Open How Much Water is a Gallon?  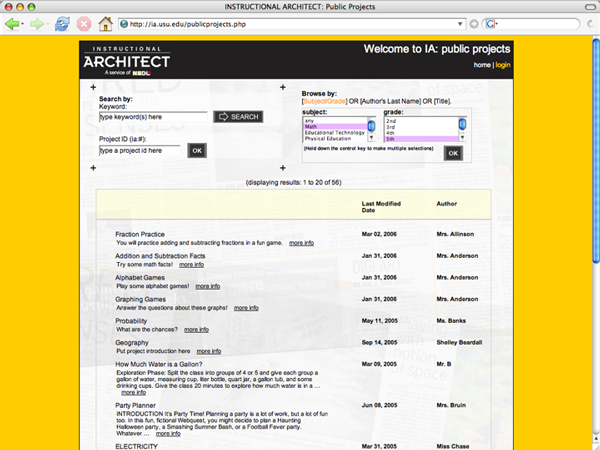point(159,364)
